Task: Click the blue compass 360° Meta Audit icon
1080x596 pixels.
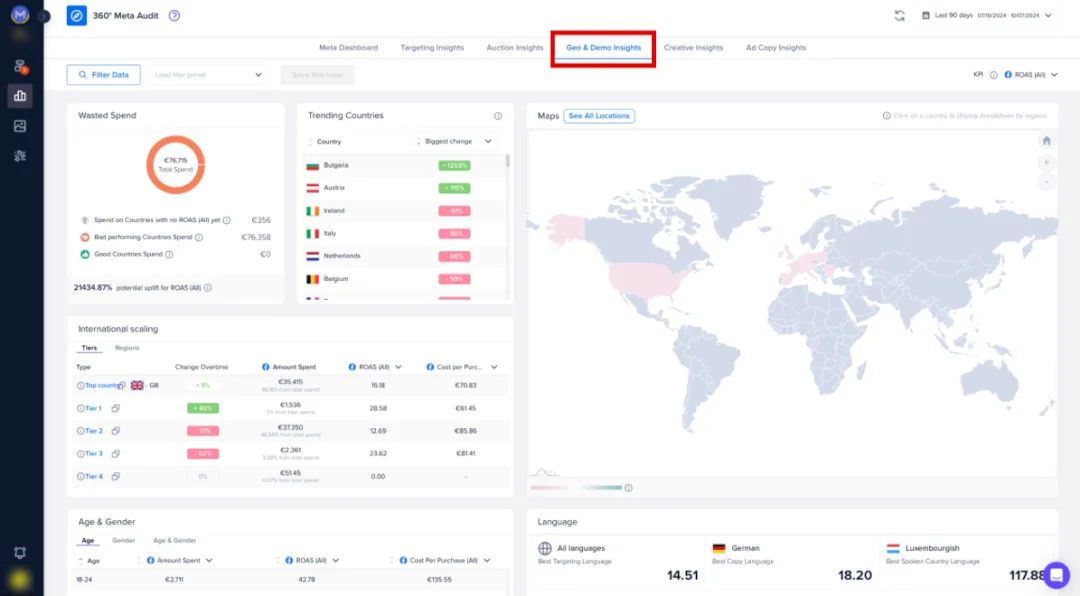Action: (x=76, y=15)
